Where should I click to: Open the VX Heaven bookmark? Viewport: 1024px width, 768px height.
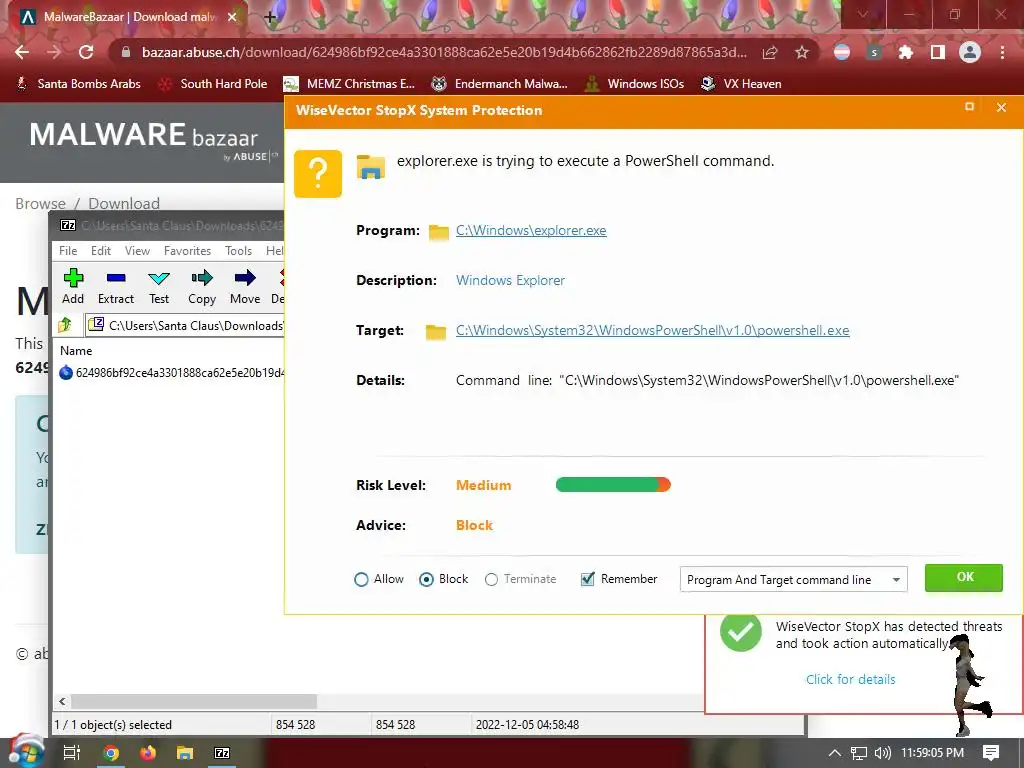click(741, 84)
